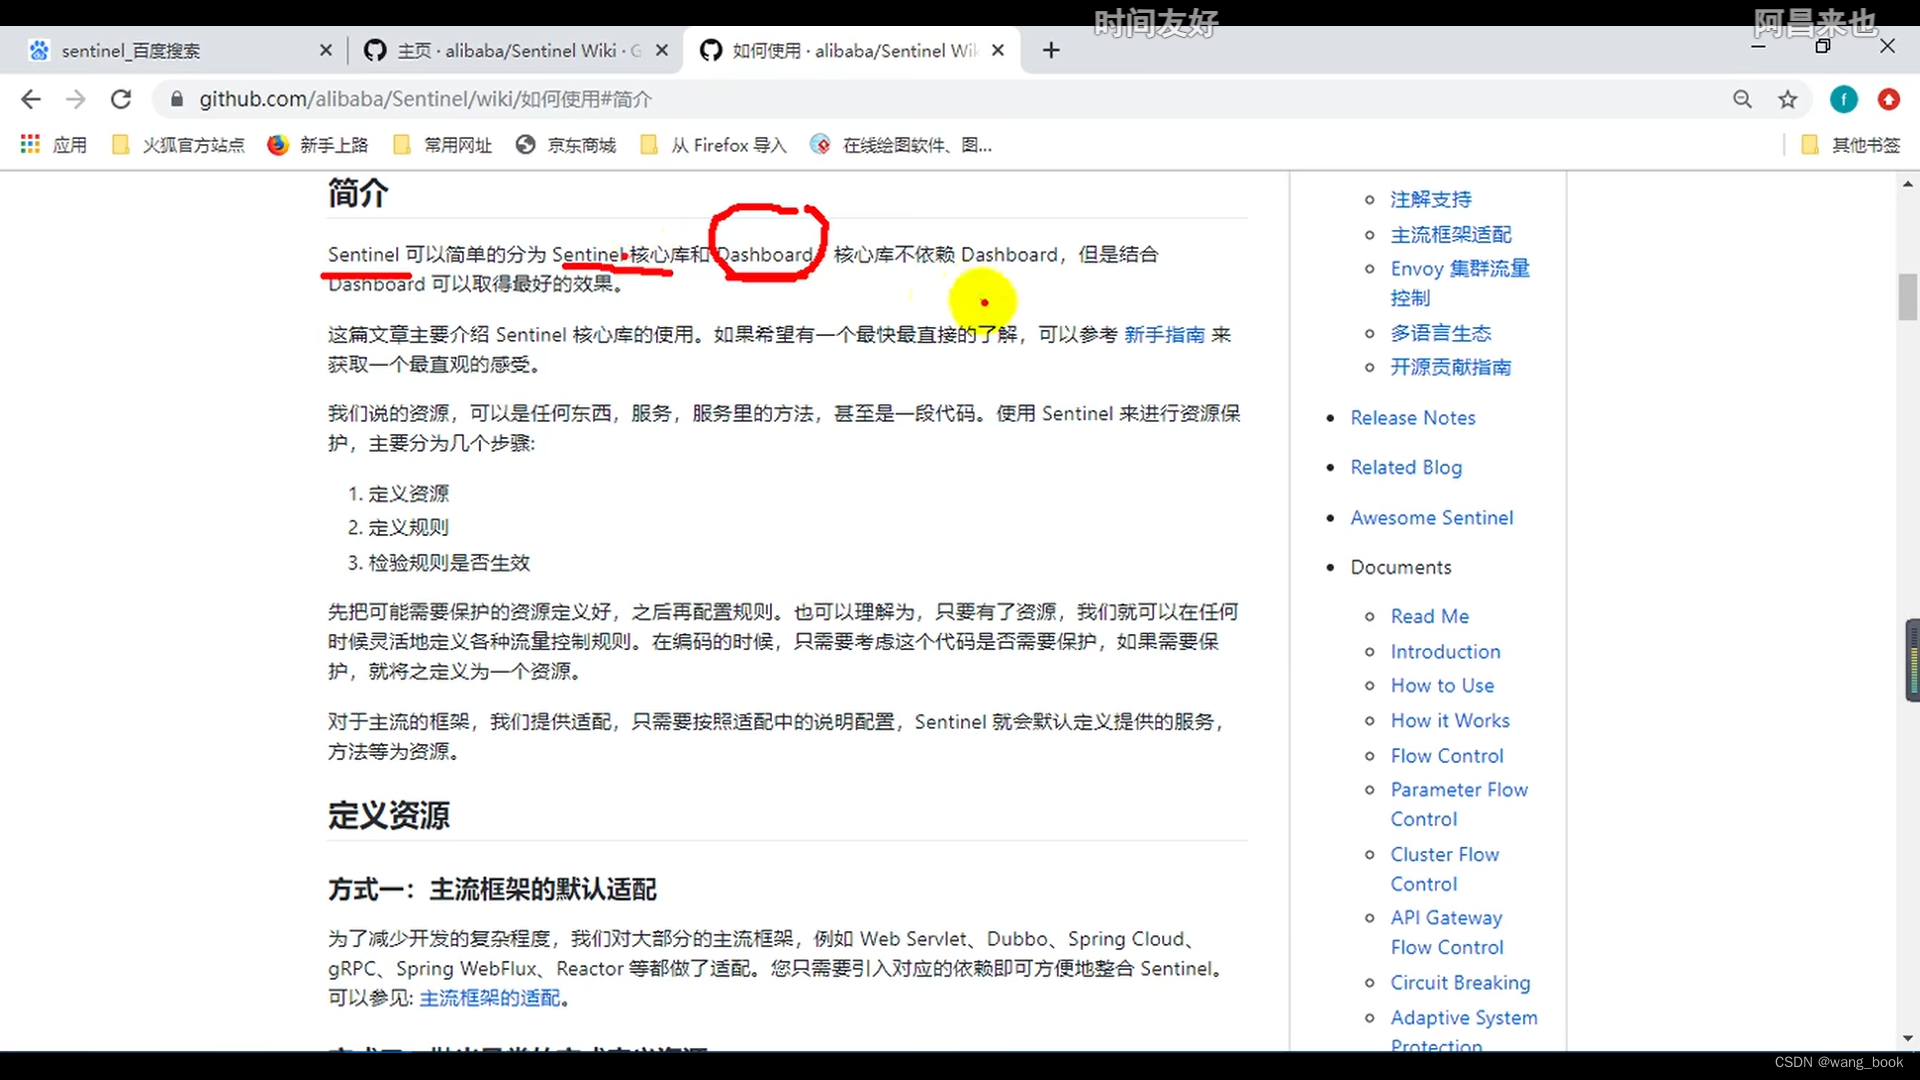The image size is (1920, 1080).
Task: Open the Parameter Flow Control link
Action: [x=1459, y=804]
